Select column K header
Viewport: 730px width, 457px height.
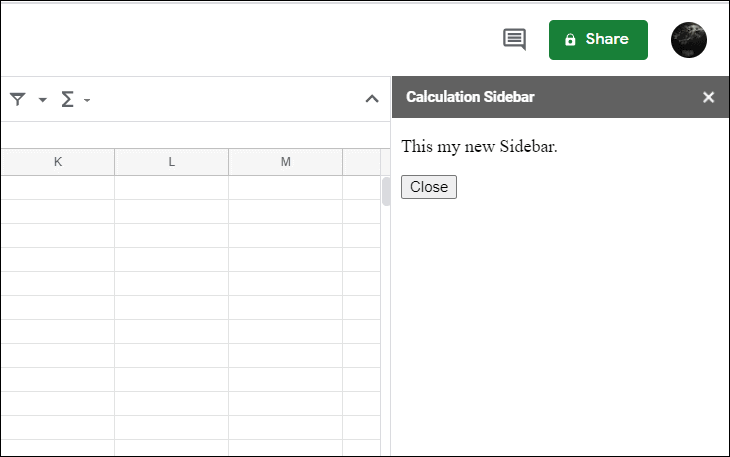coord(57,162)
